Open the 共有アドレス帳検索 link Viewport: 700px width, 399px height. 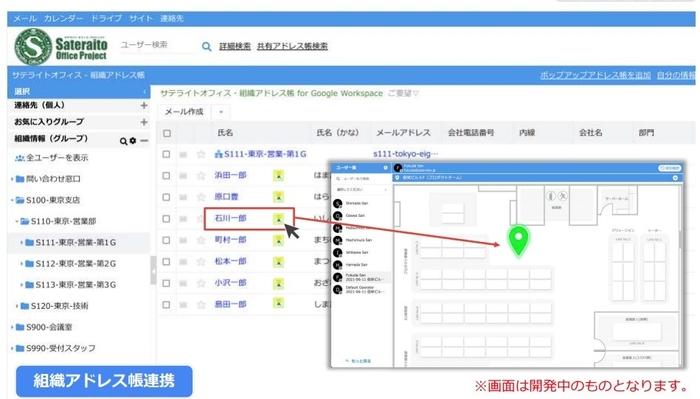click(x=292, y=46)
